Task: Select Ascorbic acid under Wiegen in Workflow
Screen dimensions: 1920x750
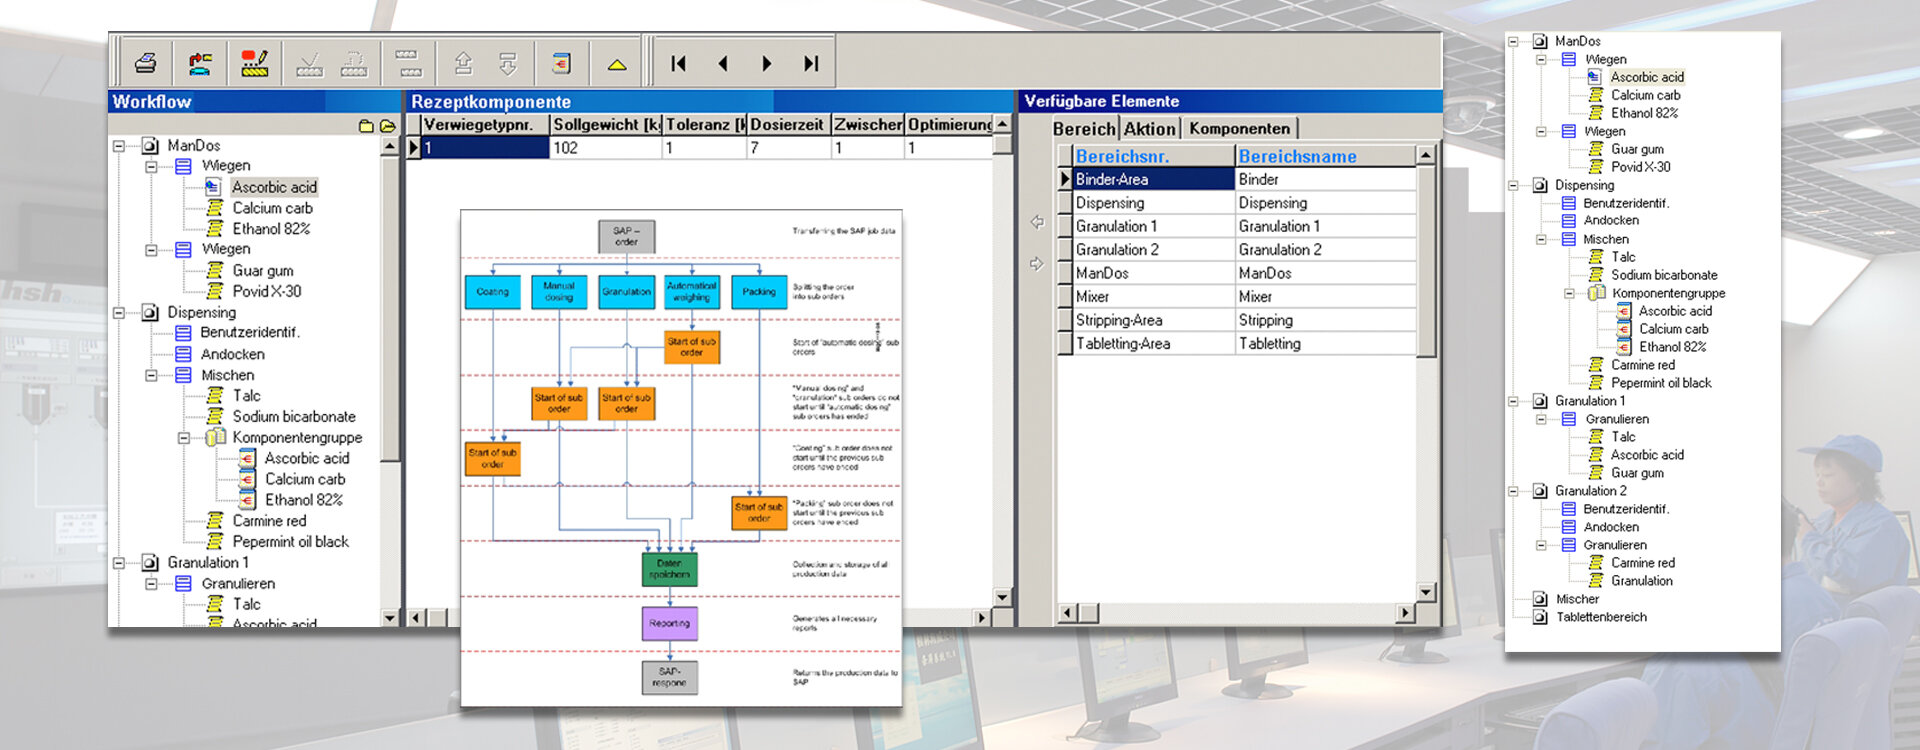Action: (x=274, y=187)
